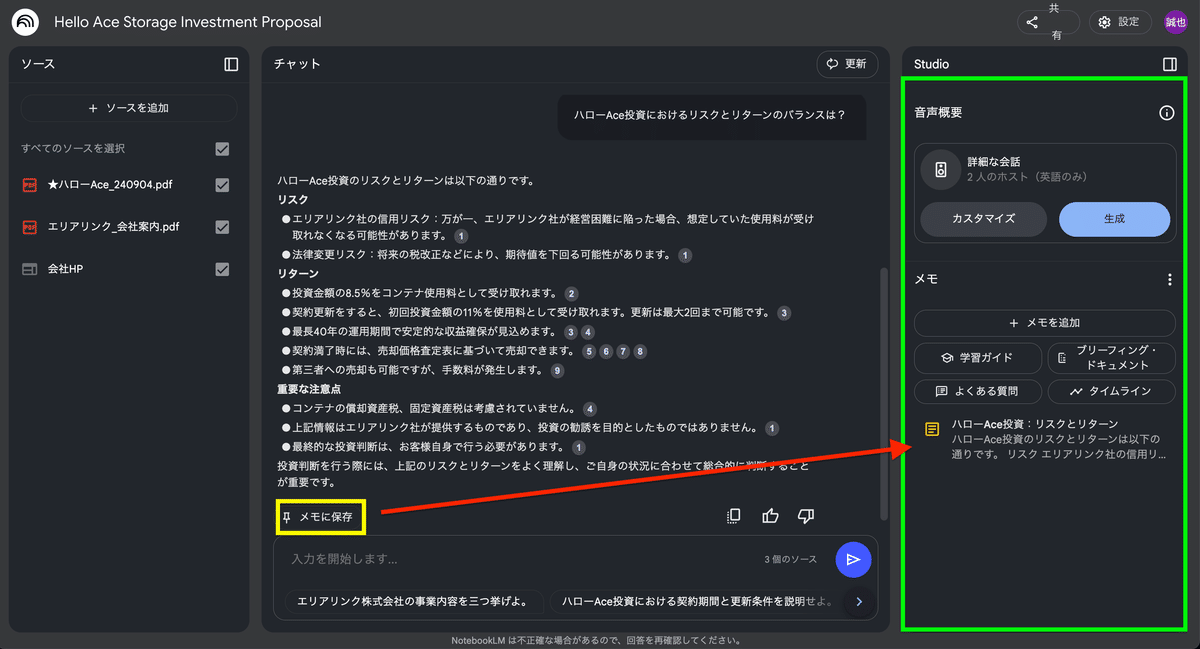Screen dimensions: 1200x649
Task: Open the share (共有) button
Action: tap(1048, 22)
